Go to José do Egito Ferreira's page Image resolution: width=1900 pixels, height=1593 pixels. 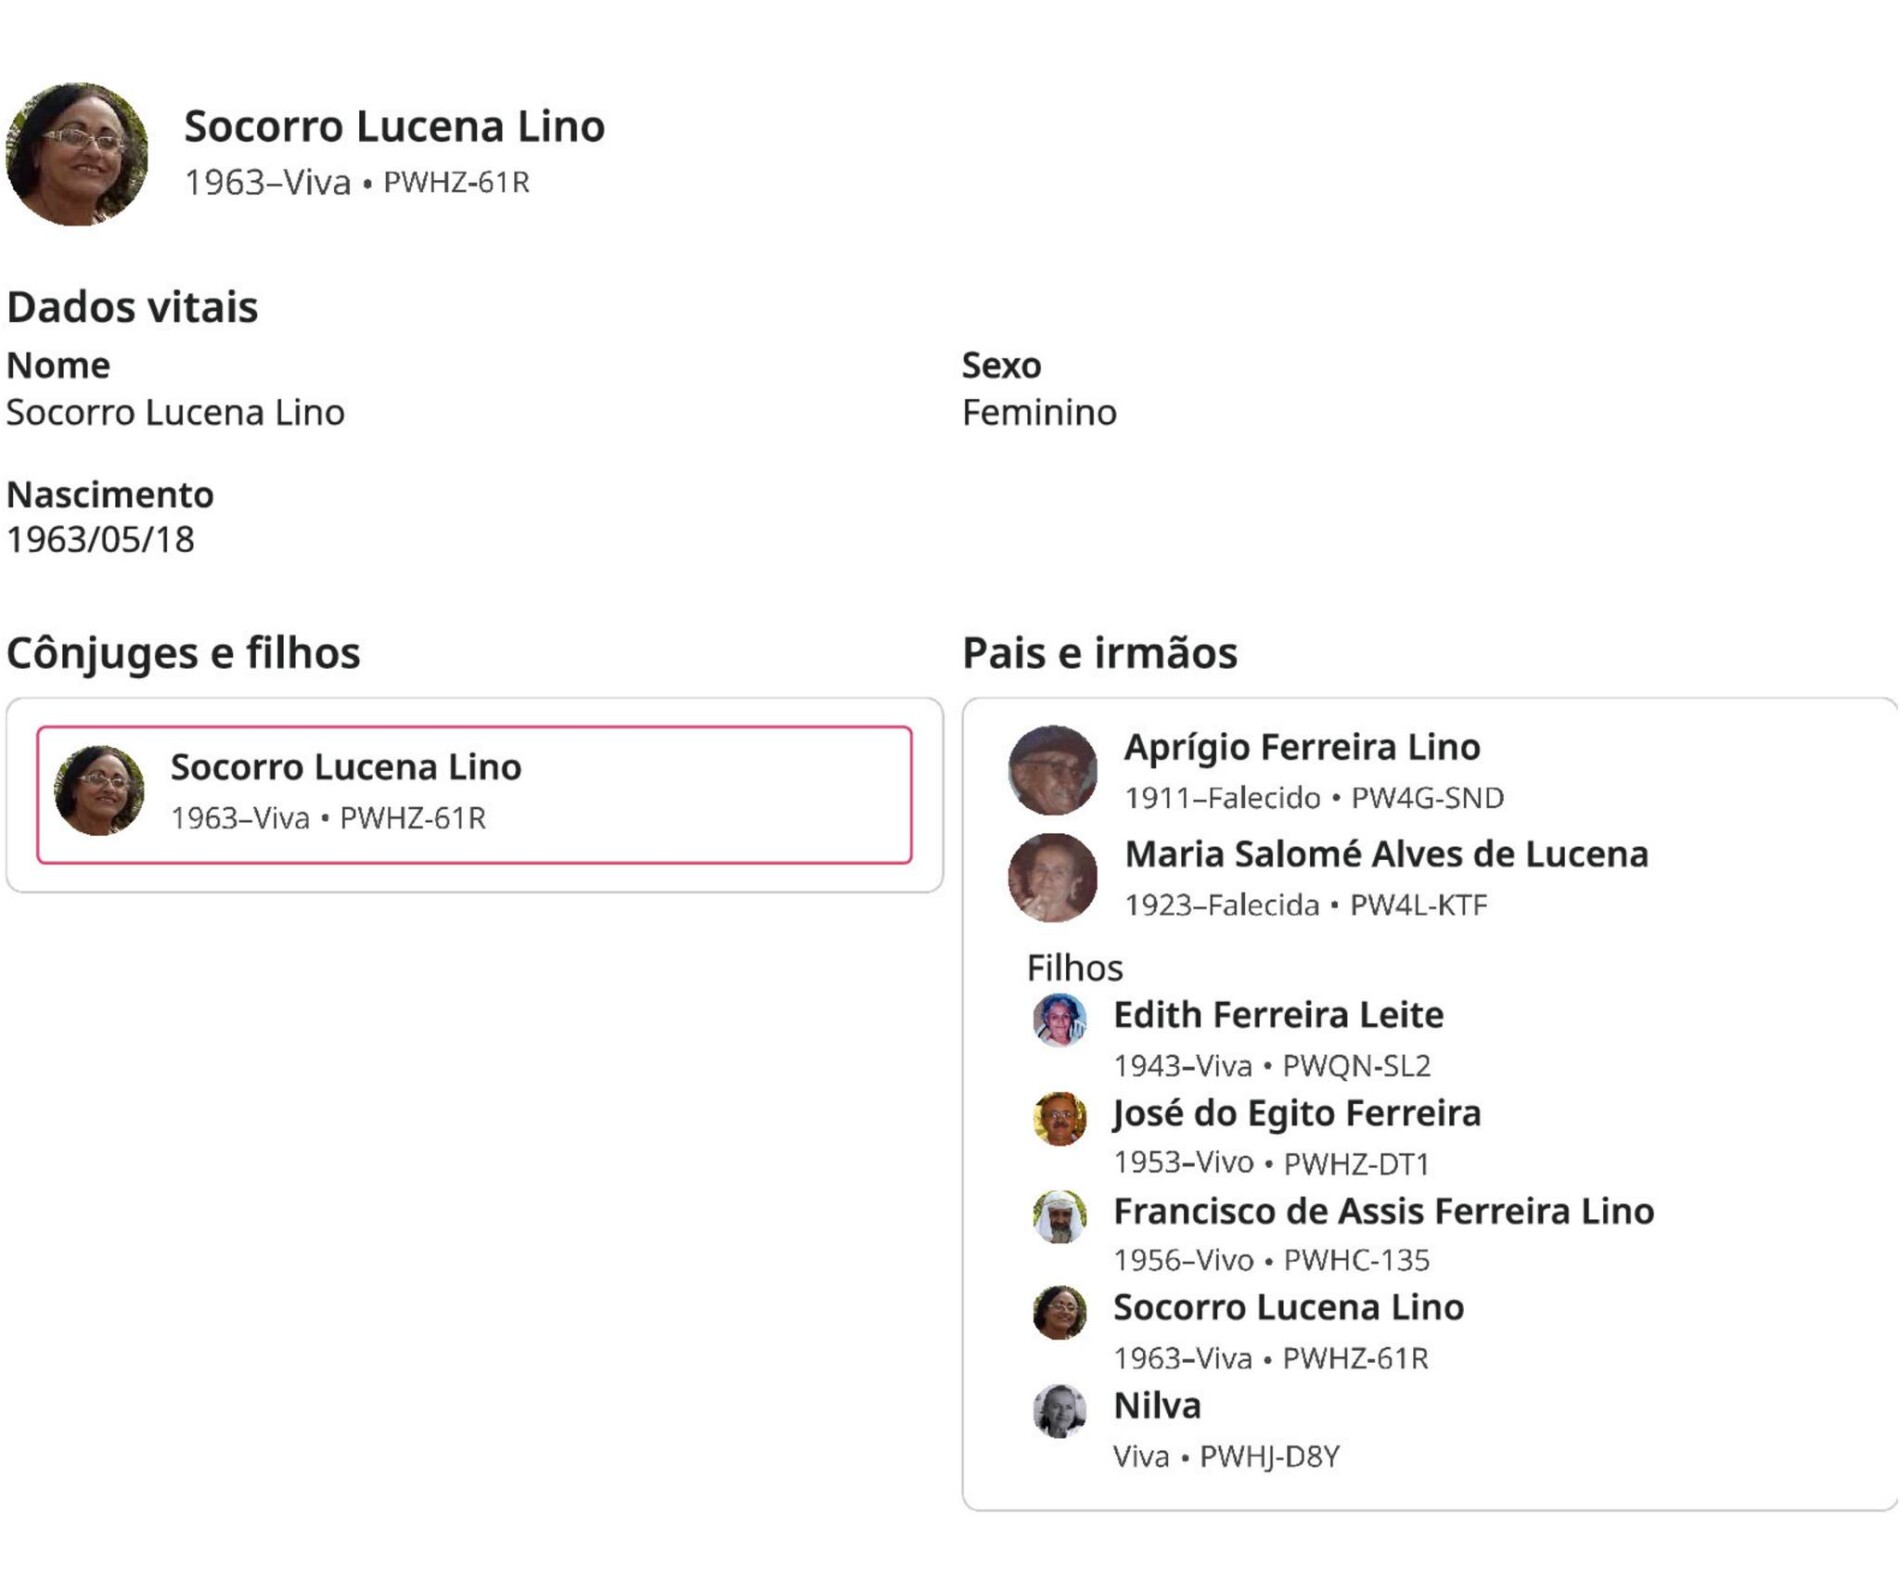(1296, 1113)
